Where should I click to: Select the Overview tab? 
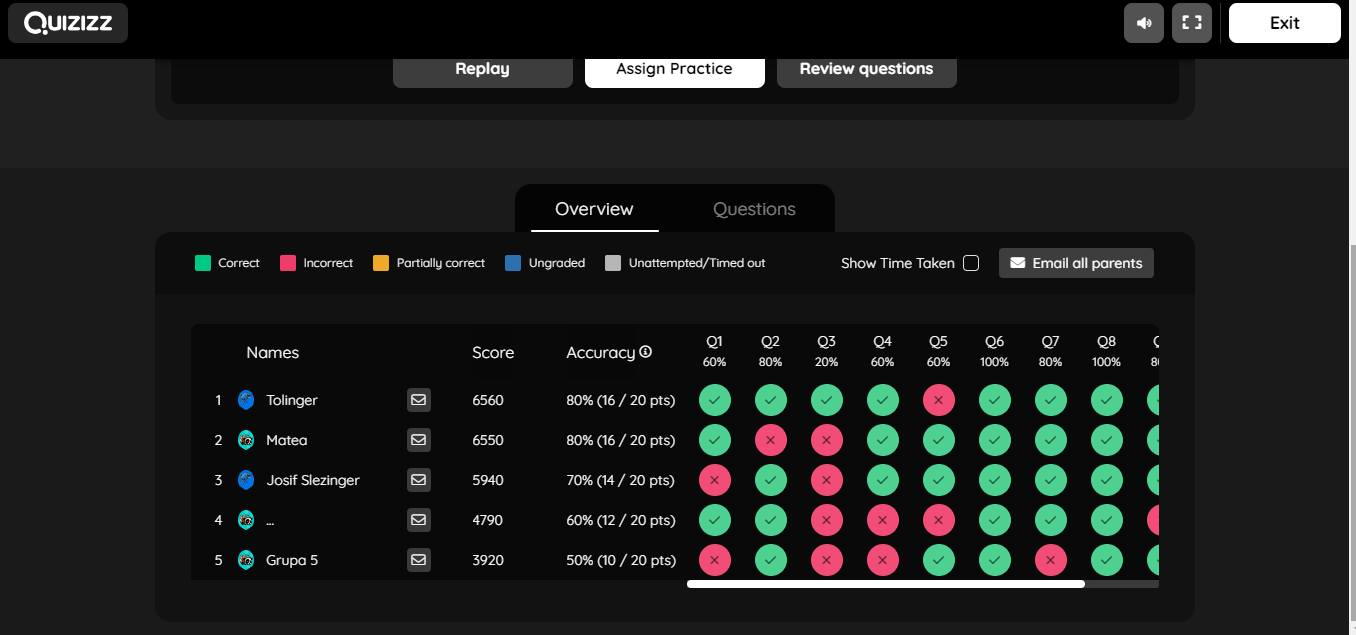594,209
